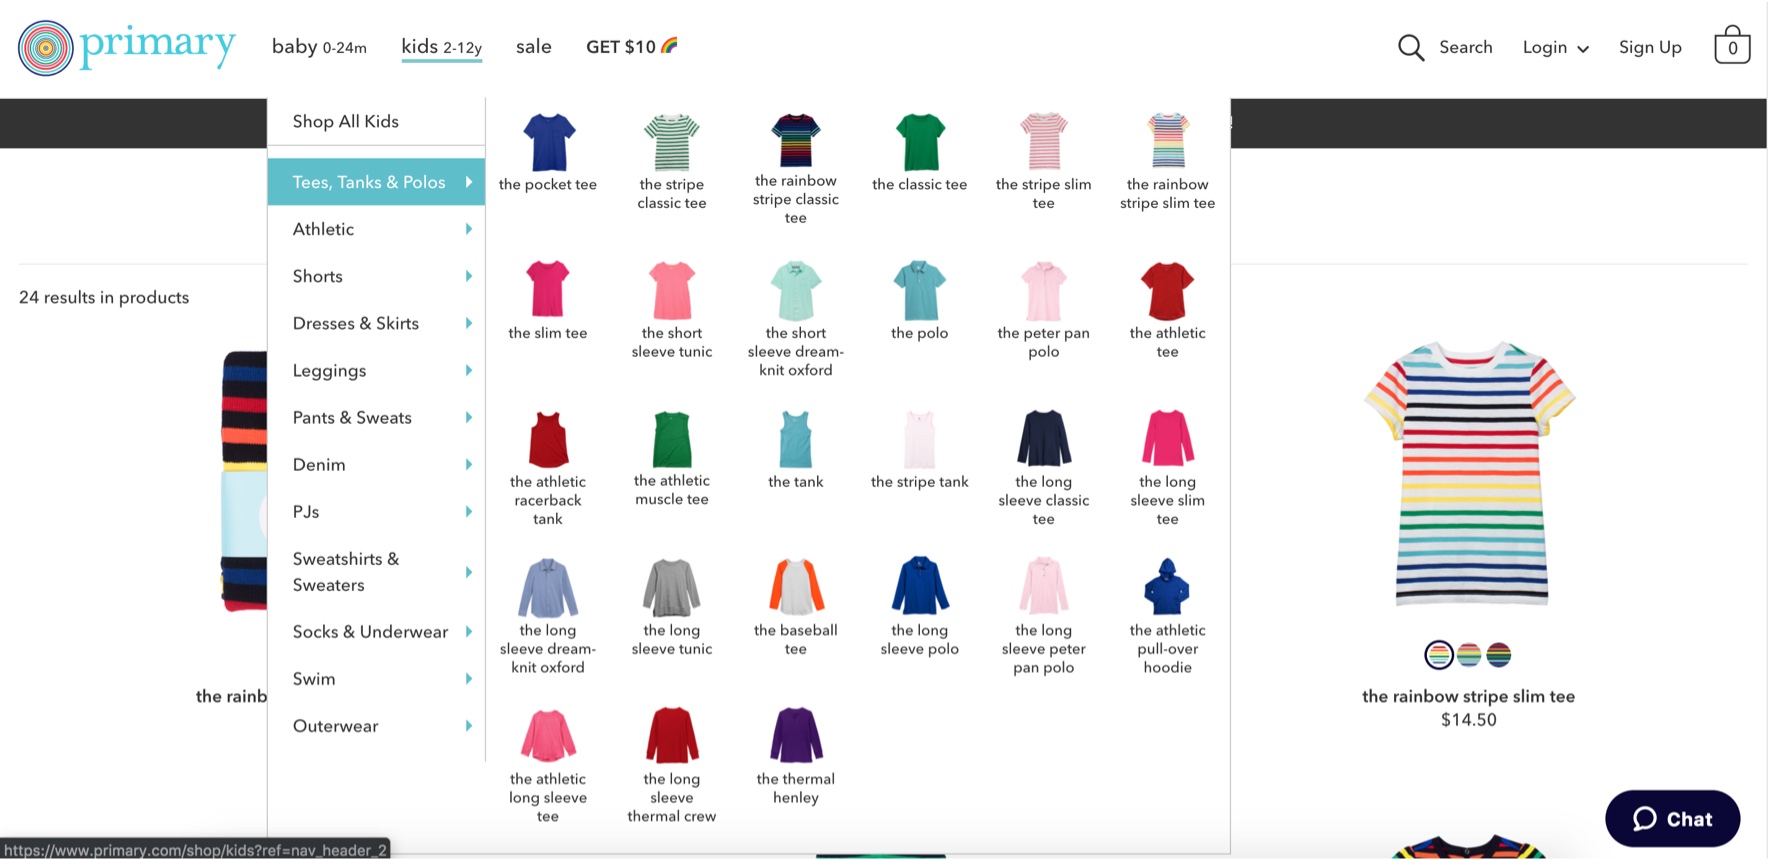Select the purple thermal henley image
The image size is (1768, 860).
point(796,735)
